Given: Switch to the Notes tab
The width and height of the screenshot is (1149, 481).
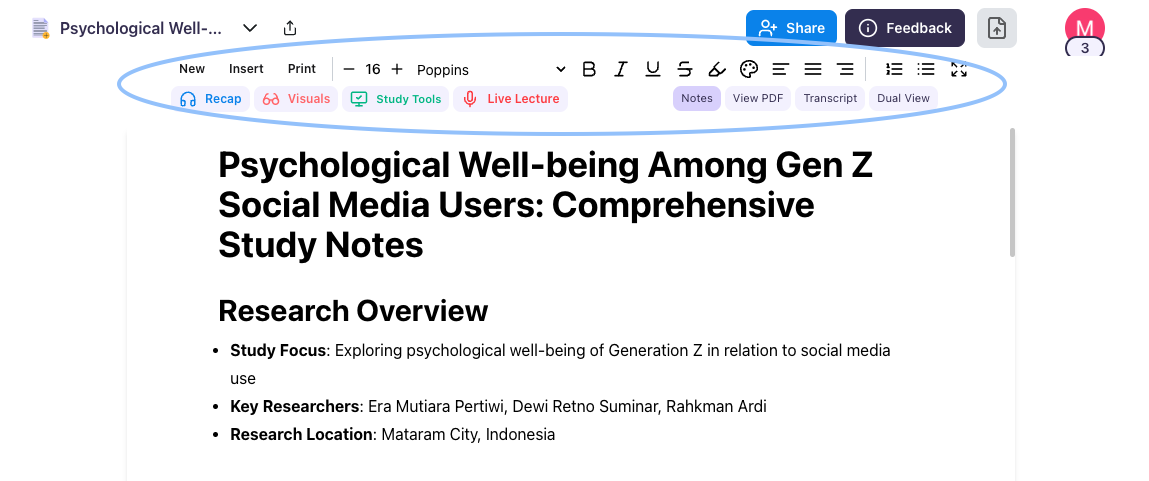Looking at the screenshot, I should pos(697,98).
